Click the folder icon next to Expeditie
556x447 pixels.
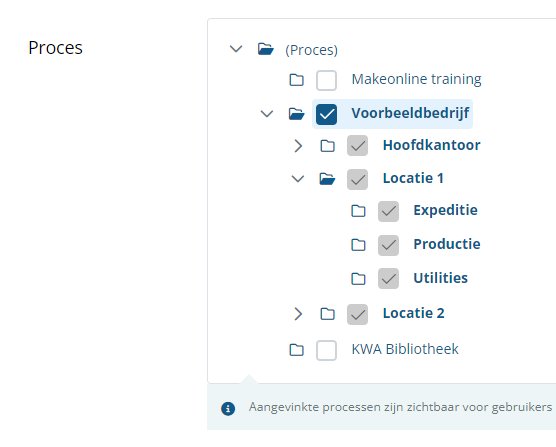click(358, 211)
